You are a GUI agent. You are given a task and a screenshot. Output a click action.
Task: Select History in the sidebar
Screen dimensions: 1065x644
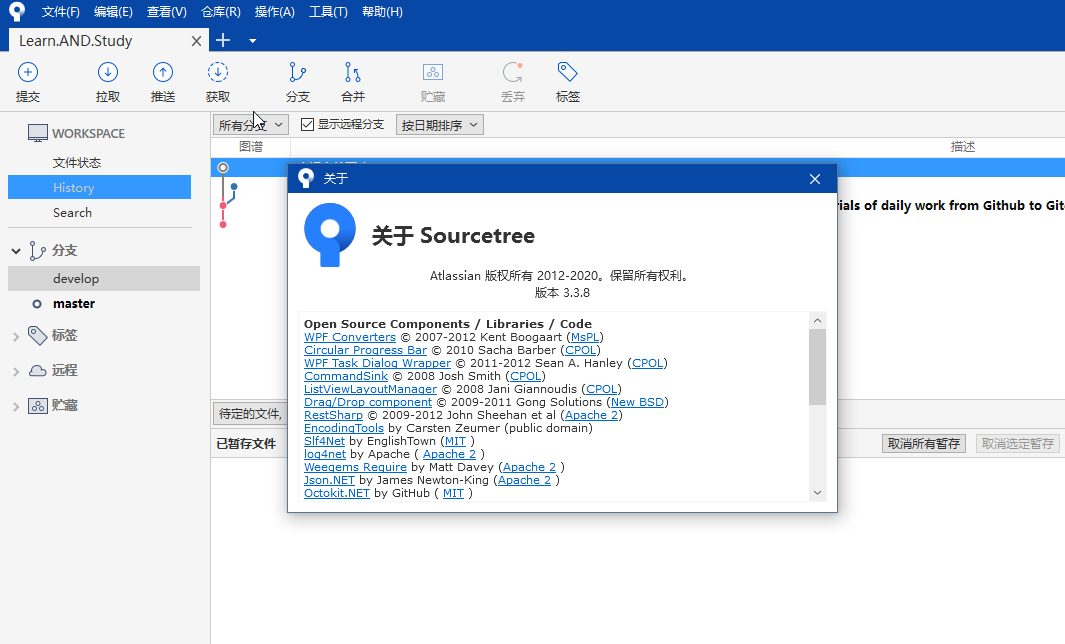point(99,187)
